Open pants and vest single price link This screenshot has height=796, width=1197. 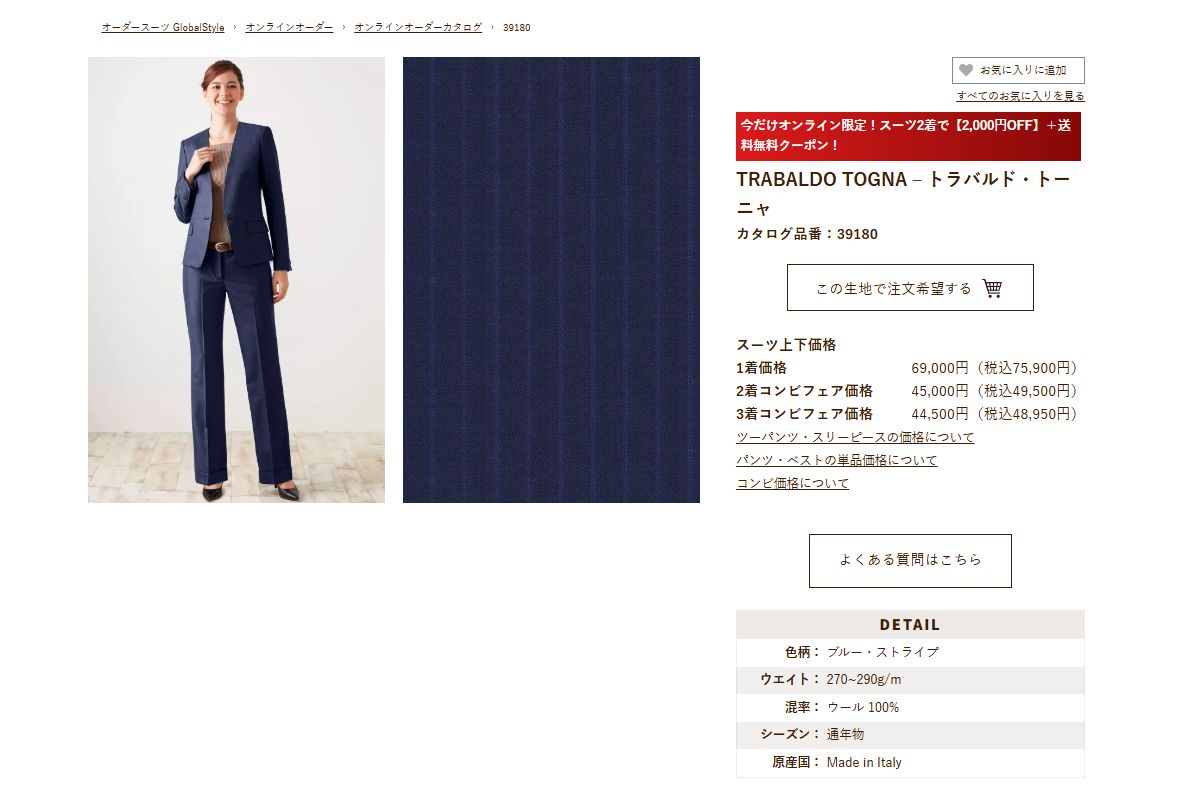point(836,460)
